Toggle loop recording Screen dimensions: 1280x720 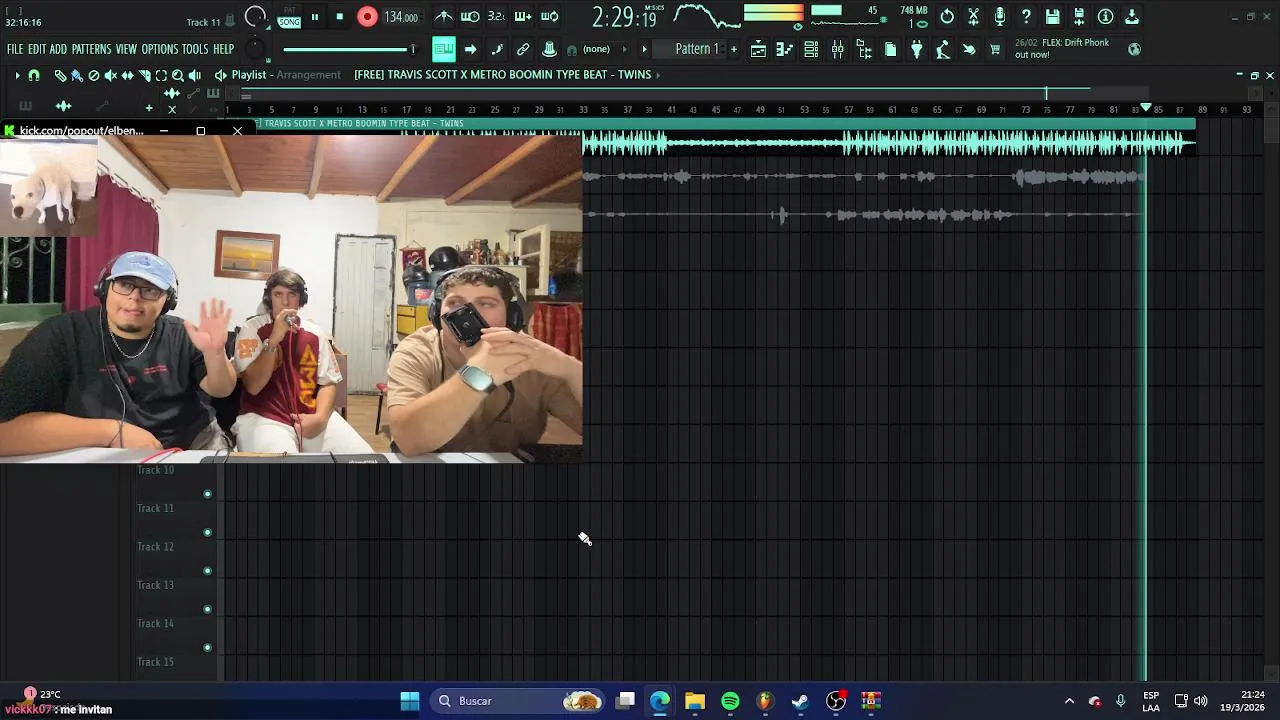[x=549, y=16]
